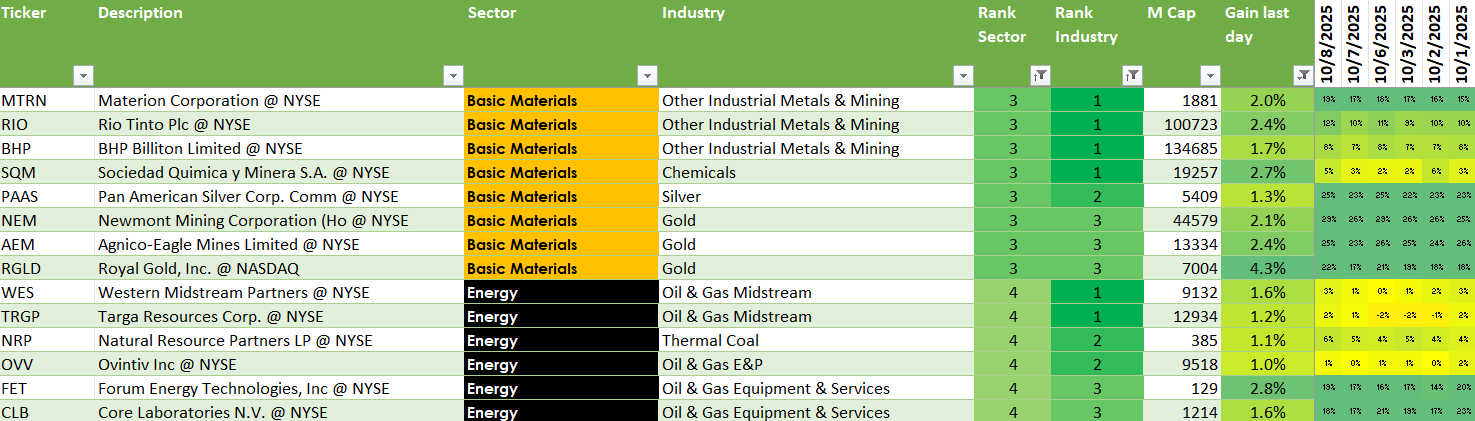This screenshot has height=421, width=1475.
Task: Click Royal Gold, Inc. @ NASDAQ cell
Action: 279,268
